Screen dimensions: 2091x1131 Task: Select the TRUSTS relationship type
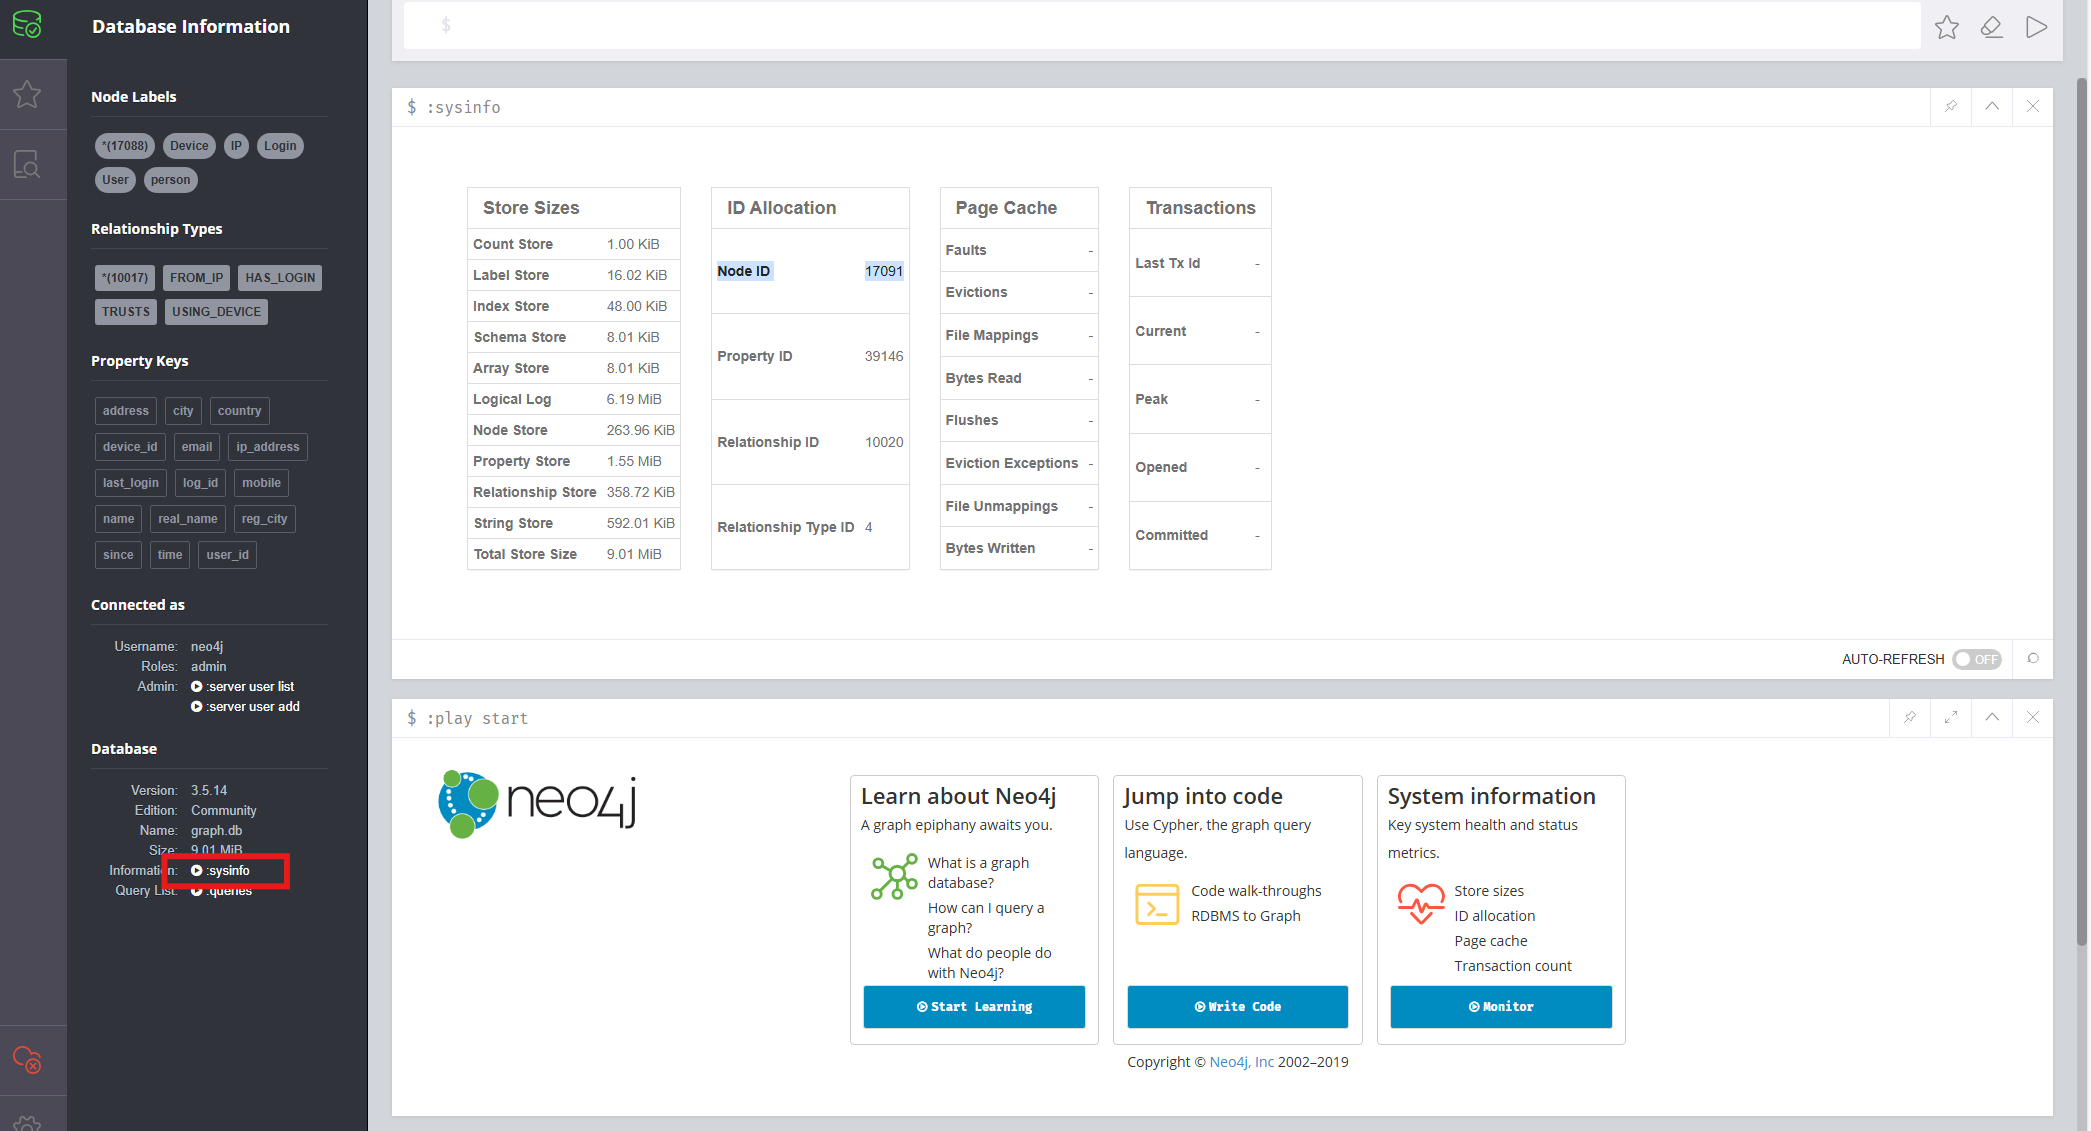(126, 312)
